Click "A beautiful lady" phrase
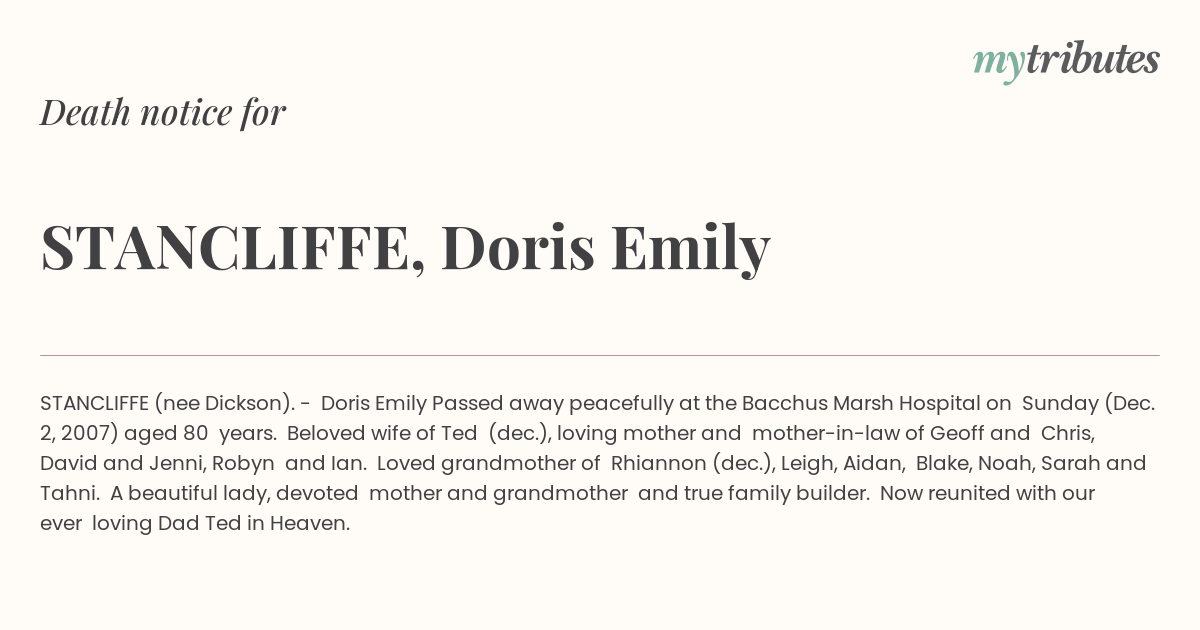Screen dimensions: 1200x630 188,494
